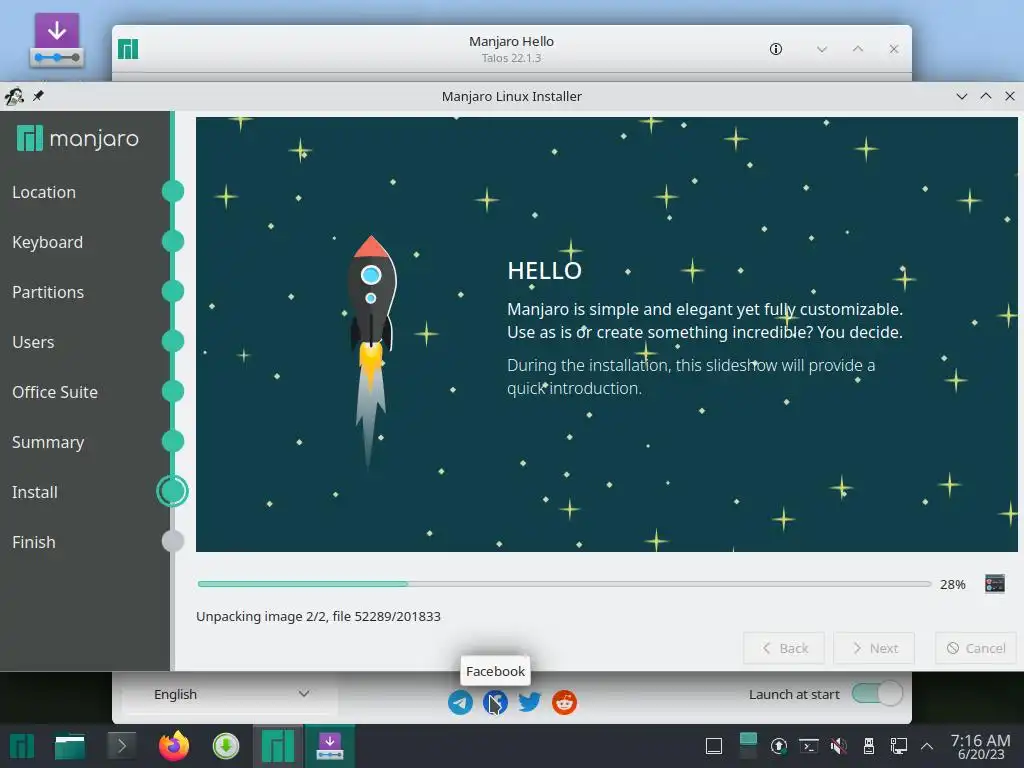Click the HELLO slideshow heading

click(545, 270)
